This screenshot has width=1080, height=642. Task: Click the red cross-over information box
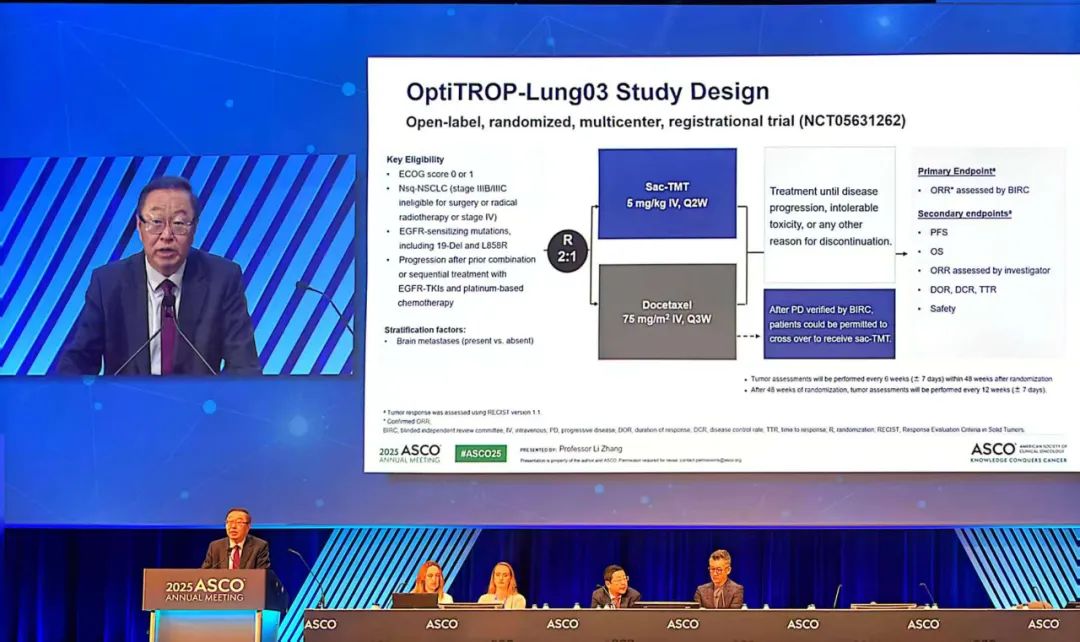[x=829, y=324]
